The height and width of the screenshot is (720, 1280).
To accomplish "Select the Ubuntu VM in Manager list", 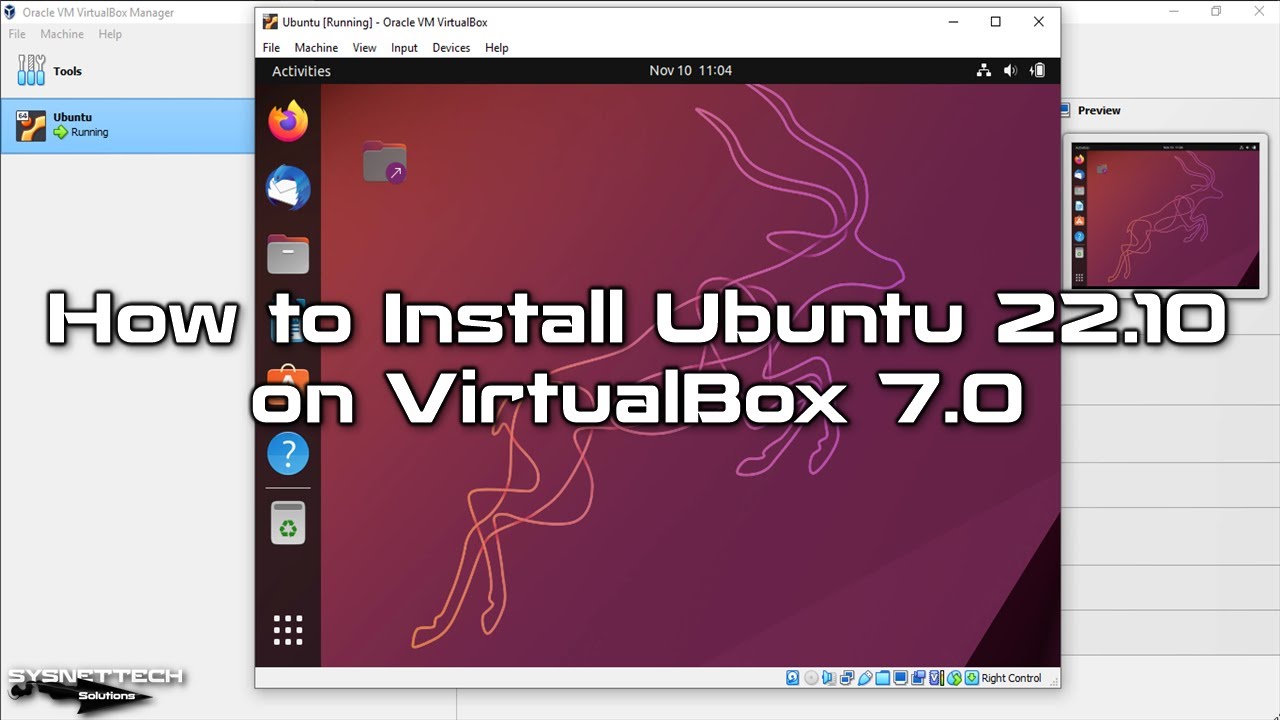I will (x=128, y=125).
